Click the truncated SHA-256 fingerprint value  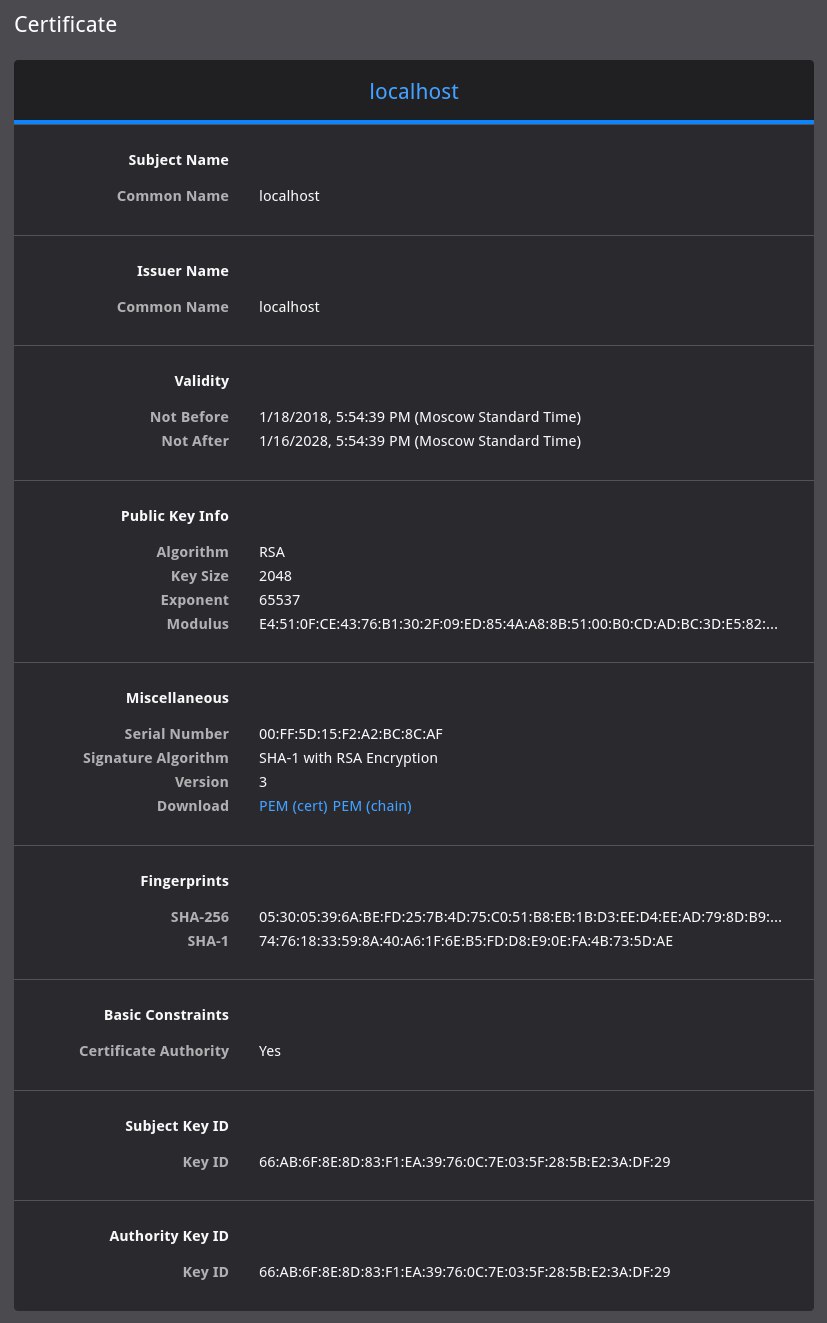(520, 916)
